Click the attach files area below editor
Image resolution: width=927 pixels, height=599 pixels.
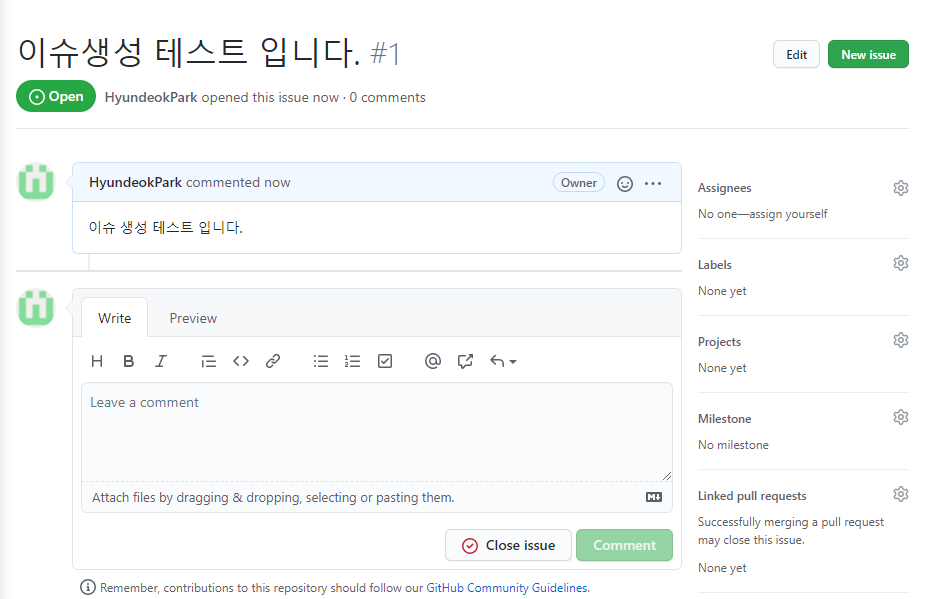point(377,497)
